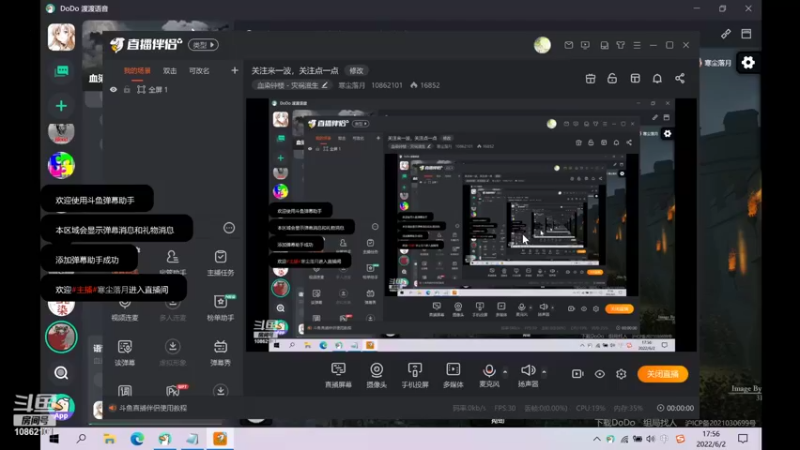Click the DoDo link icon at top right
Image resolution: width=800 pixels, height=450 pixels.
tap(726, 34)
